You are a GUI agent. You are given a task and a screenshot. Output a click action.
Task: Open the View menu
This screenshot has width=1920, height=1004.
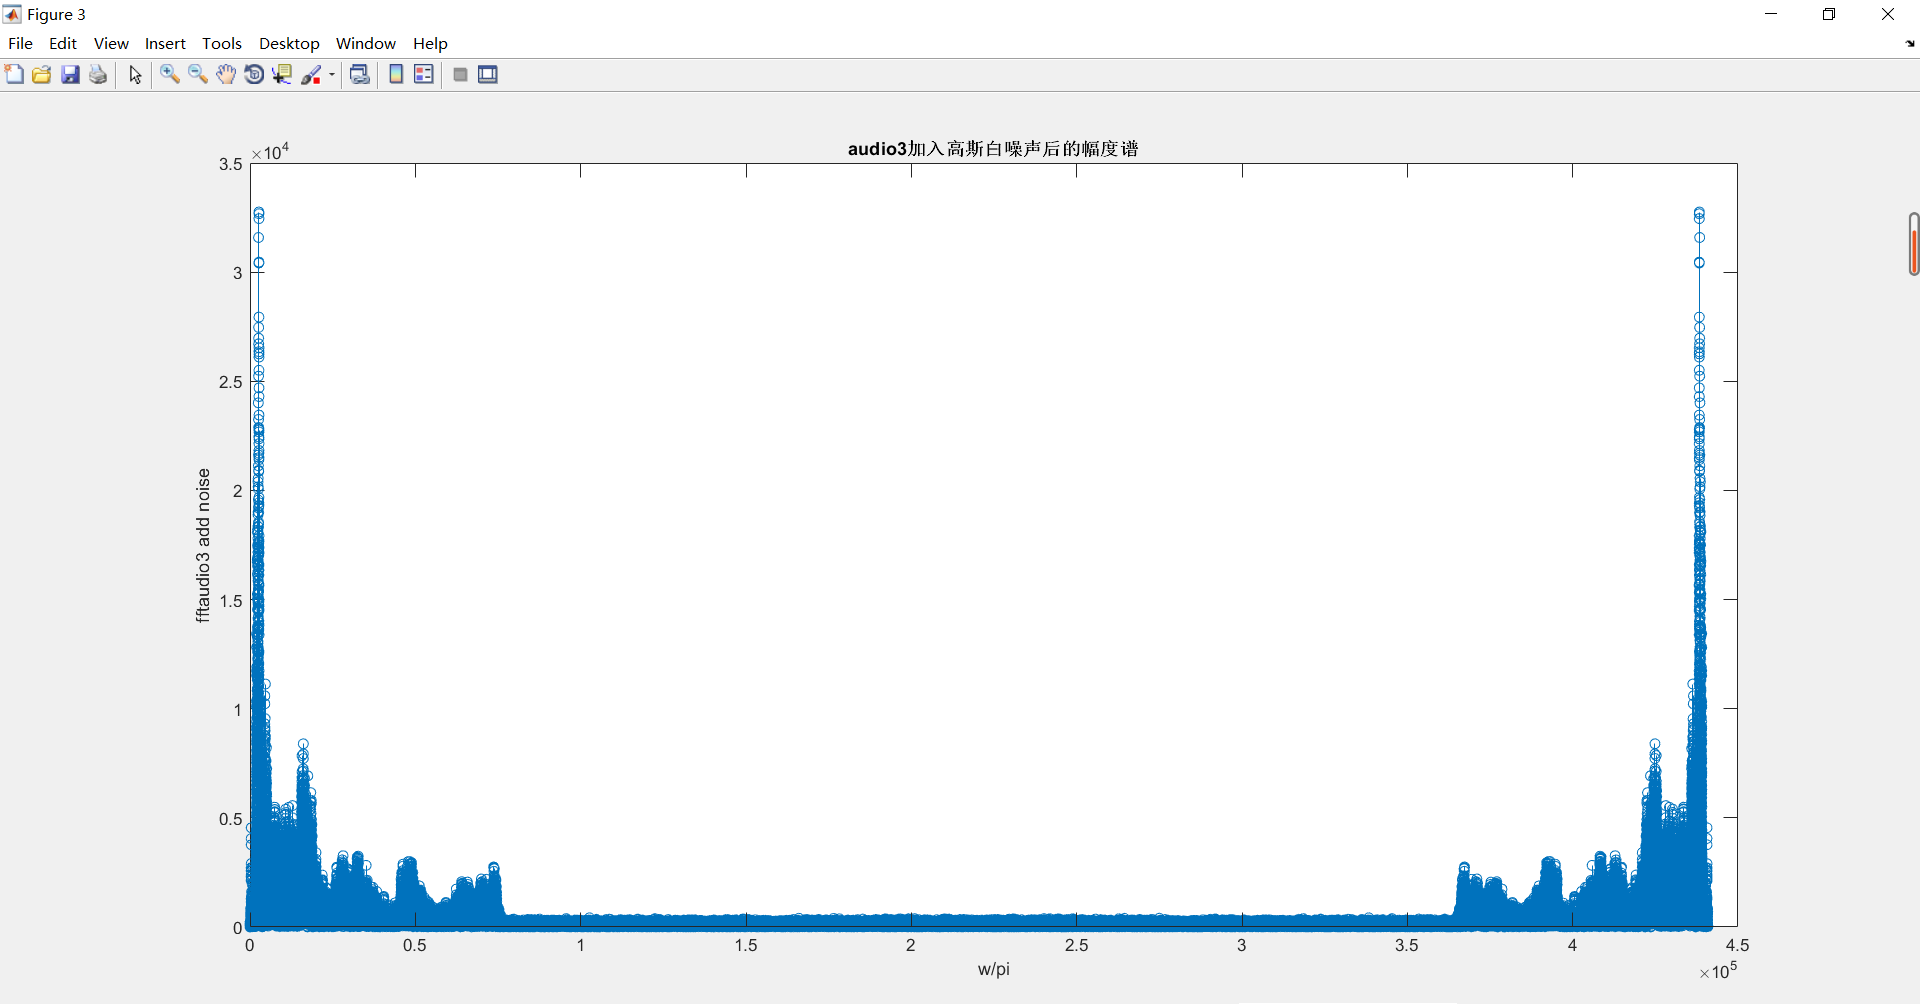tap(111, 44)
